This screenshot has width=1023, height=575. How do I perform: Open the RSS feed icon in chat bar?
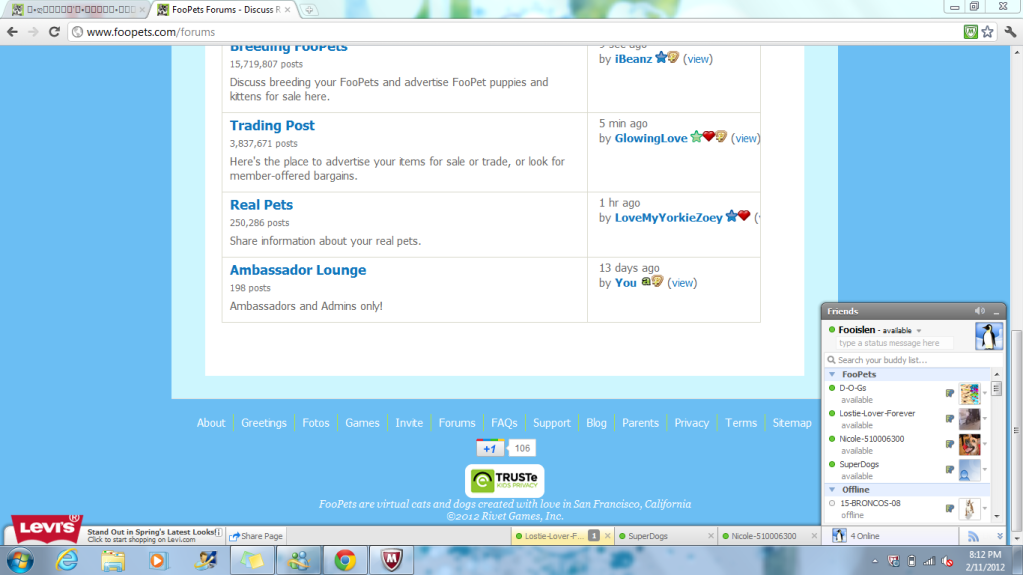(973, 536)
